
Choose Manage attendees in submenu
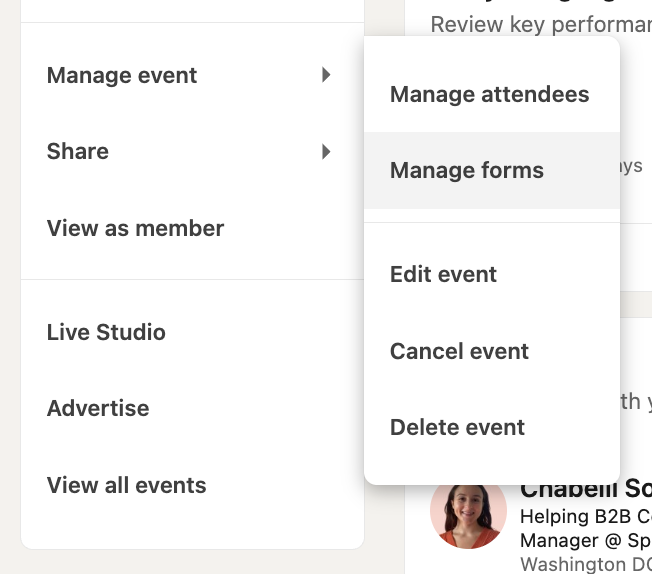click(x=492, y=94)
